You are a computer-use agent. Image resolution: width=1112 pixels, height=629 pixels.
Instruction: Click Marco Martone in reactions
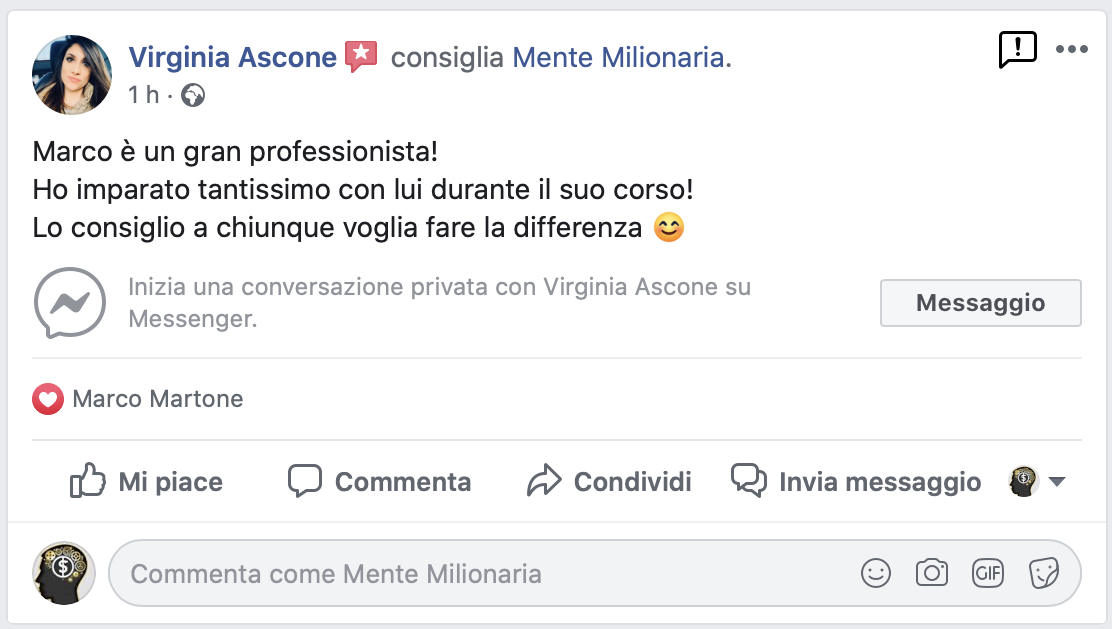(158, 400)
